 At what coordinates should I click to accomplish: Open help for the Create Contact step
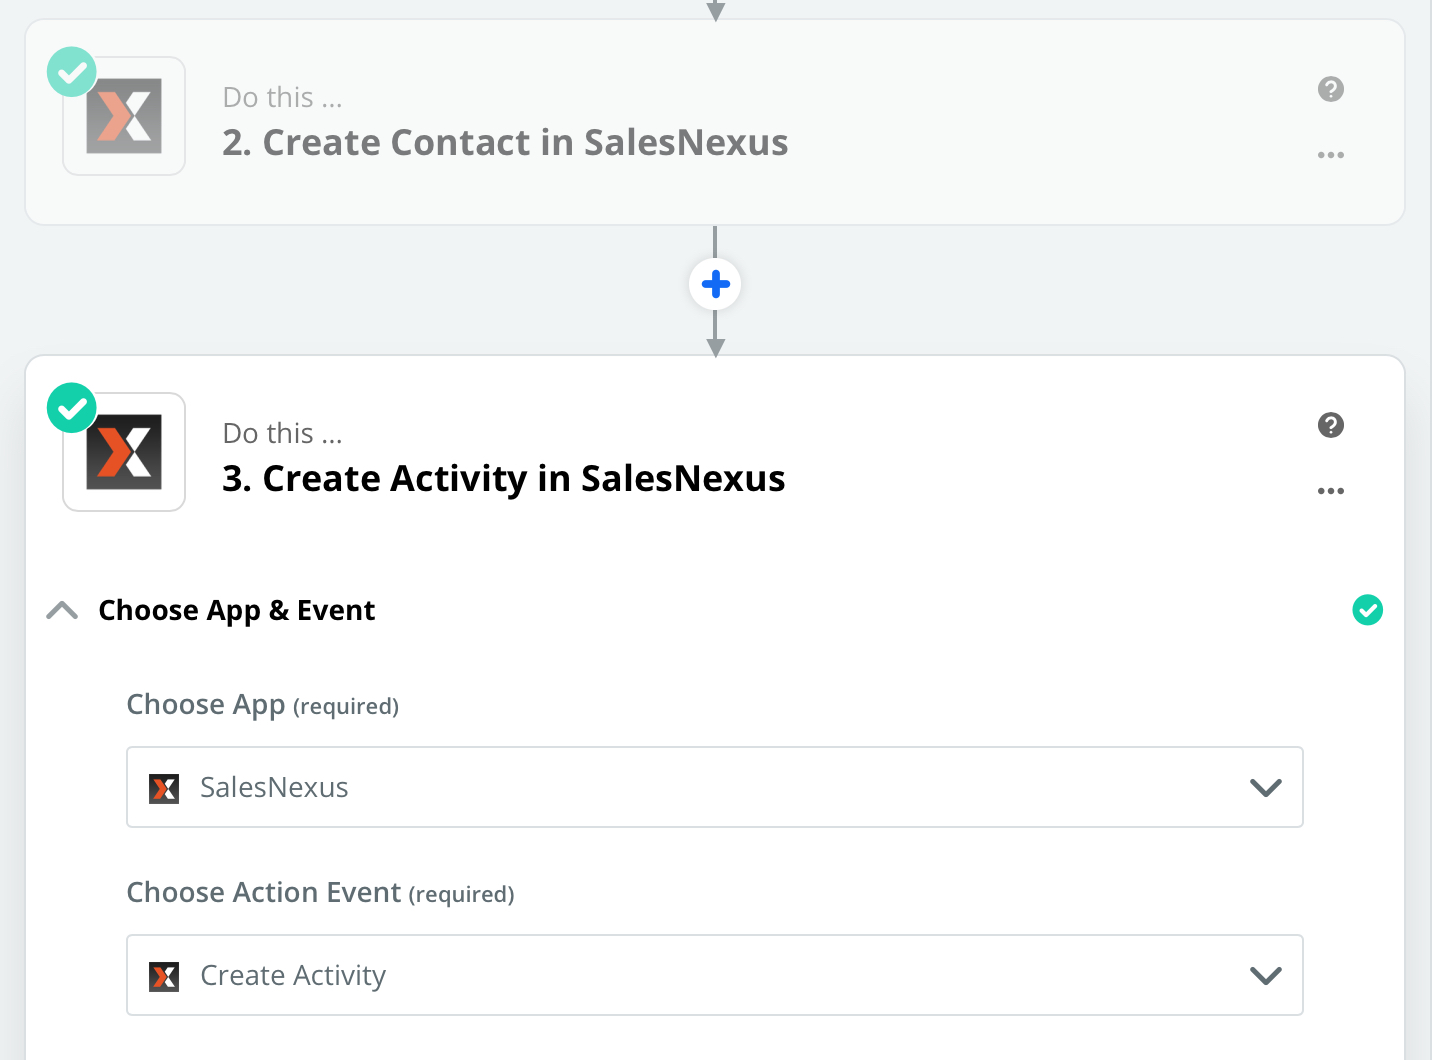point(1330,89)
